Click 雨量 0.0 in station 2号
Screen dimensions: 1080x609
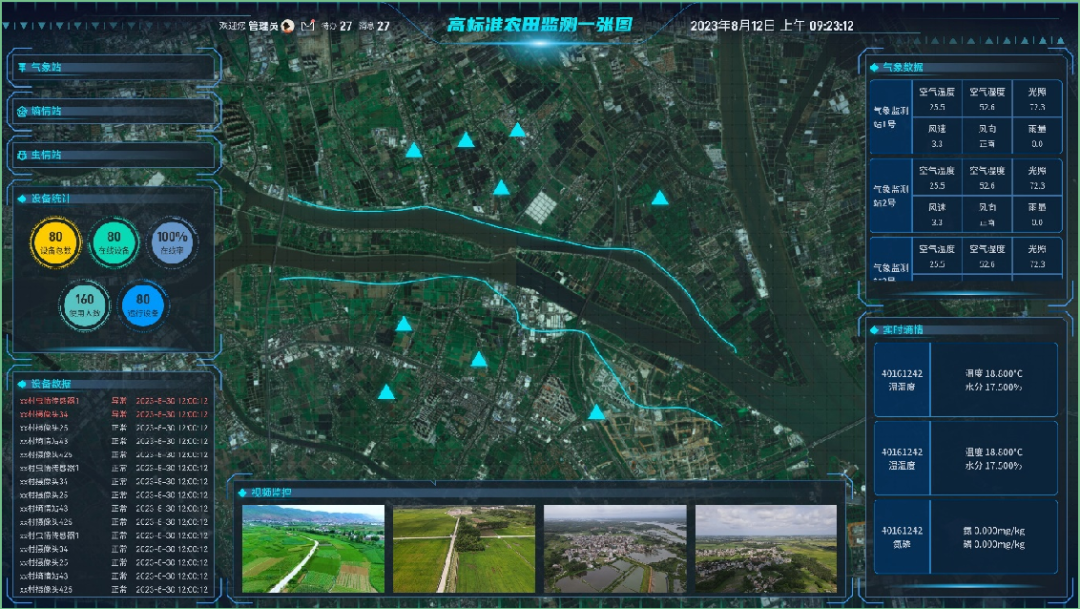[1037, 214]
